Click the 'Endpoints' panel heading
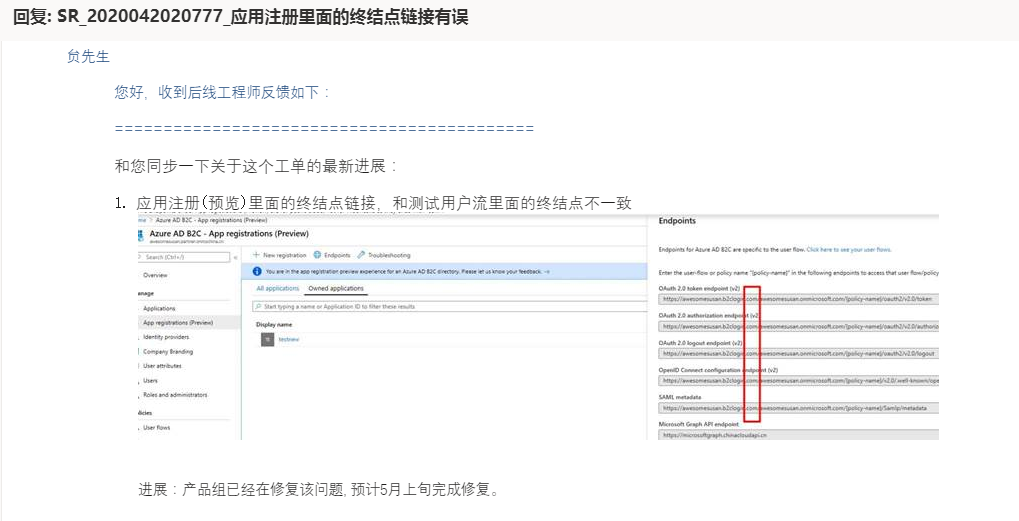Viewport: 1019px width, 521px height. click(x=677, y=221)
